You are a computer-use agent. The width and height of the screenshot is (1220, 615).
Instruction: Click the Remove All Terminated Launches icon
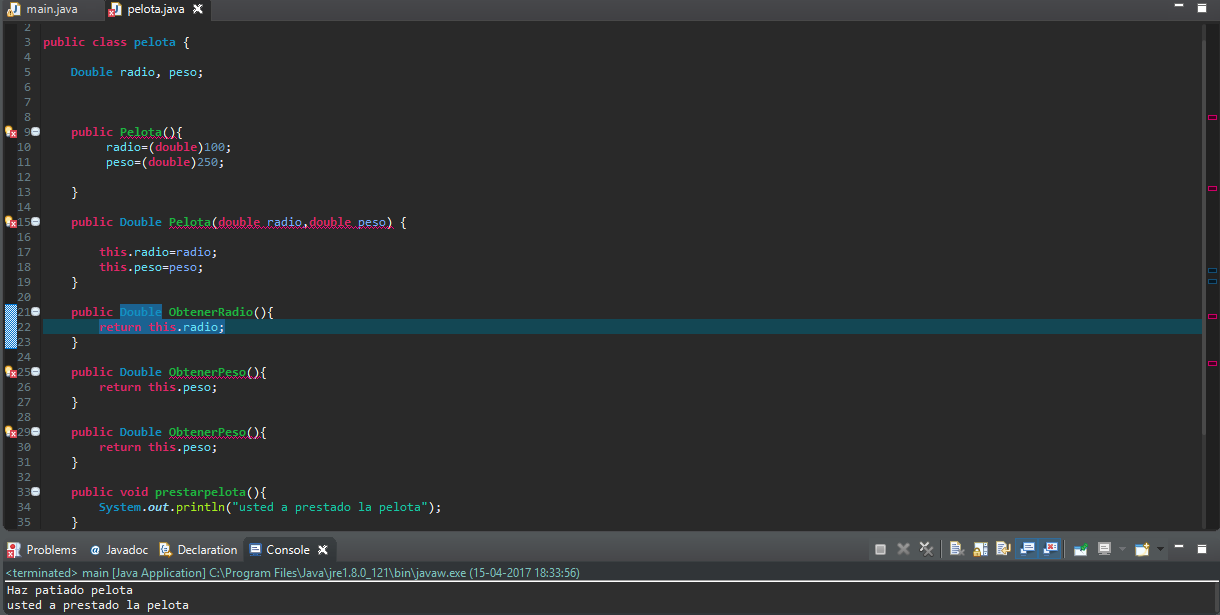(927, 549)
